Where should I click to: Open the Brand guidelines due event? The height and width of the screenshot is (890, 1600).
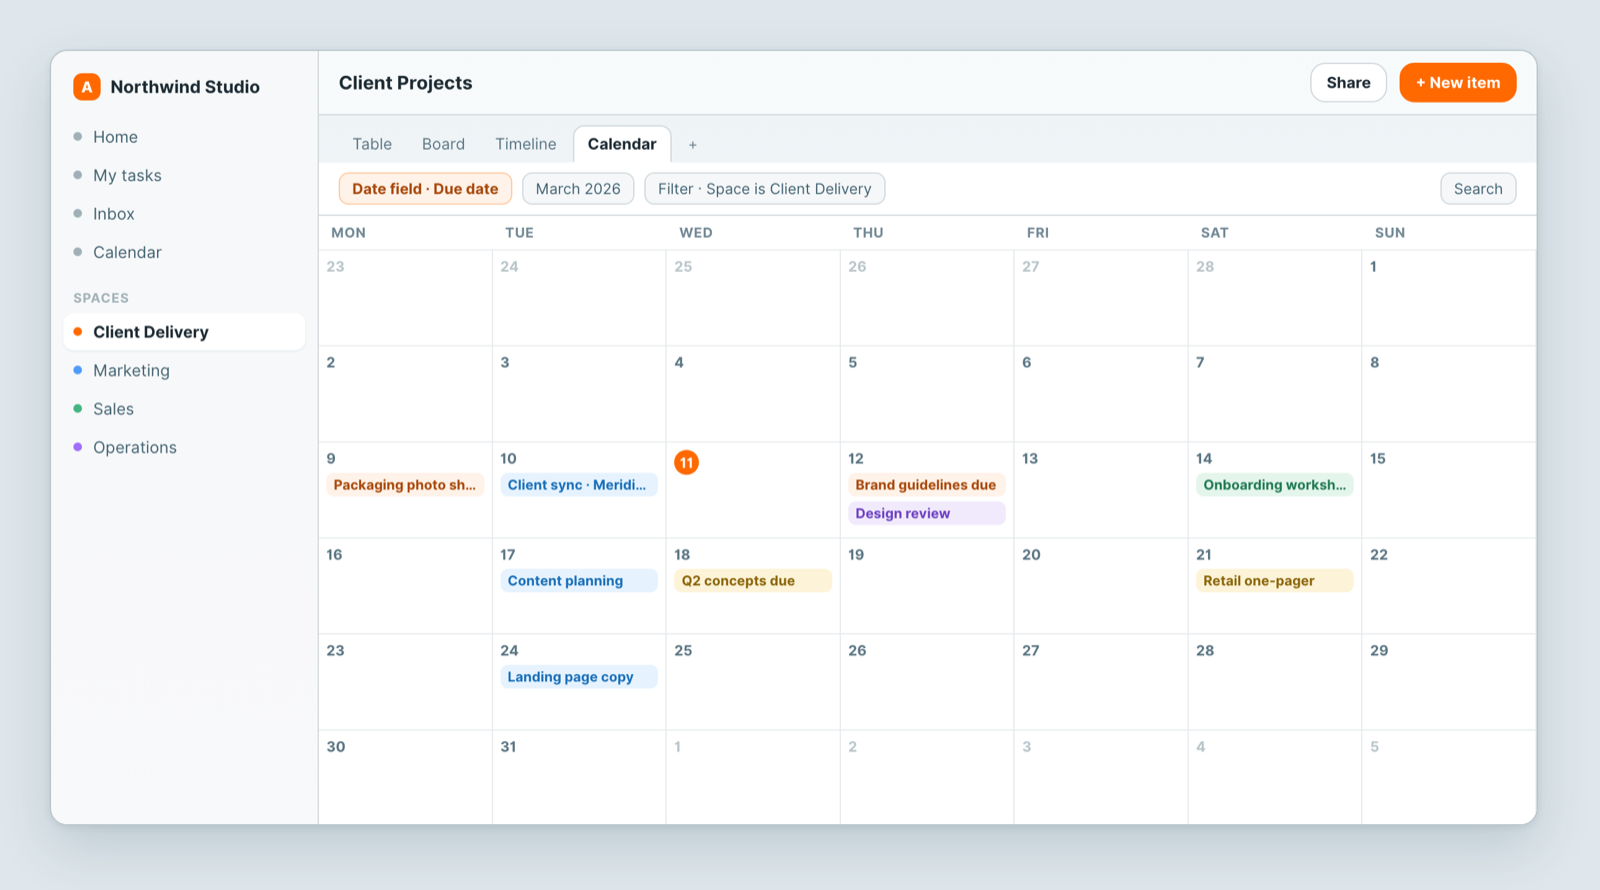pos(927,485)
